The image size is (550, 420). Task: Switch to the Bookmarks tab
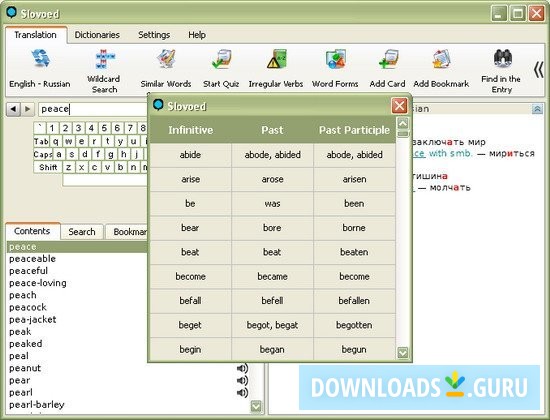click(127, 232)
